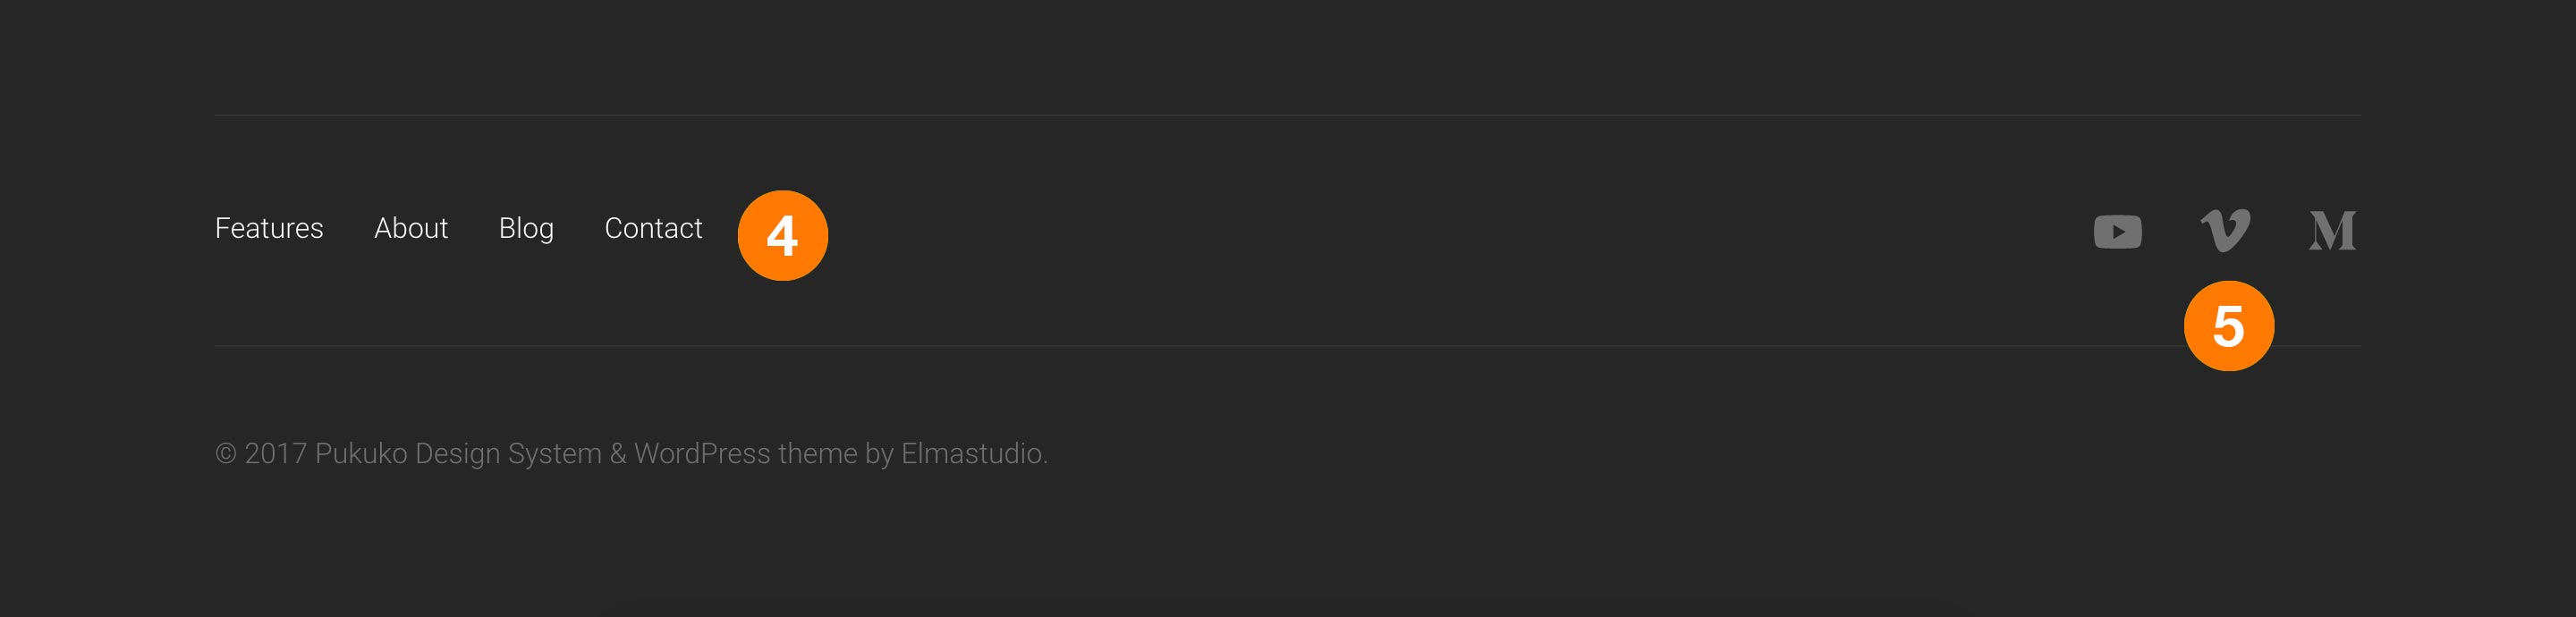Click the copyright symbol in the footer
The image size is (2576, 617).
point(226,453)
